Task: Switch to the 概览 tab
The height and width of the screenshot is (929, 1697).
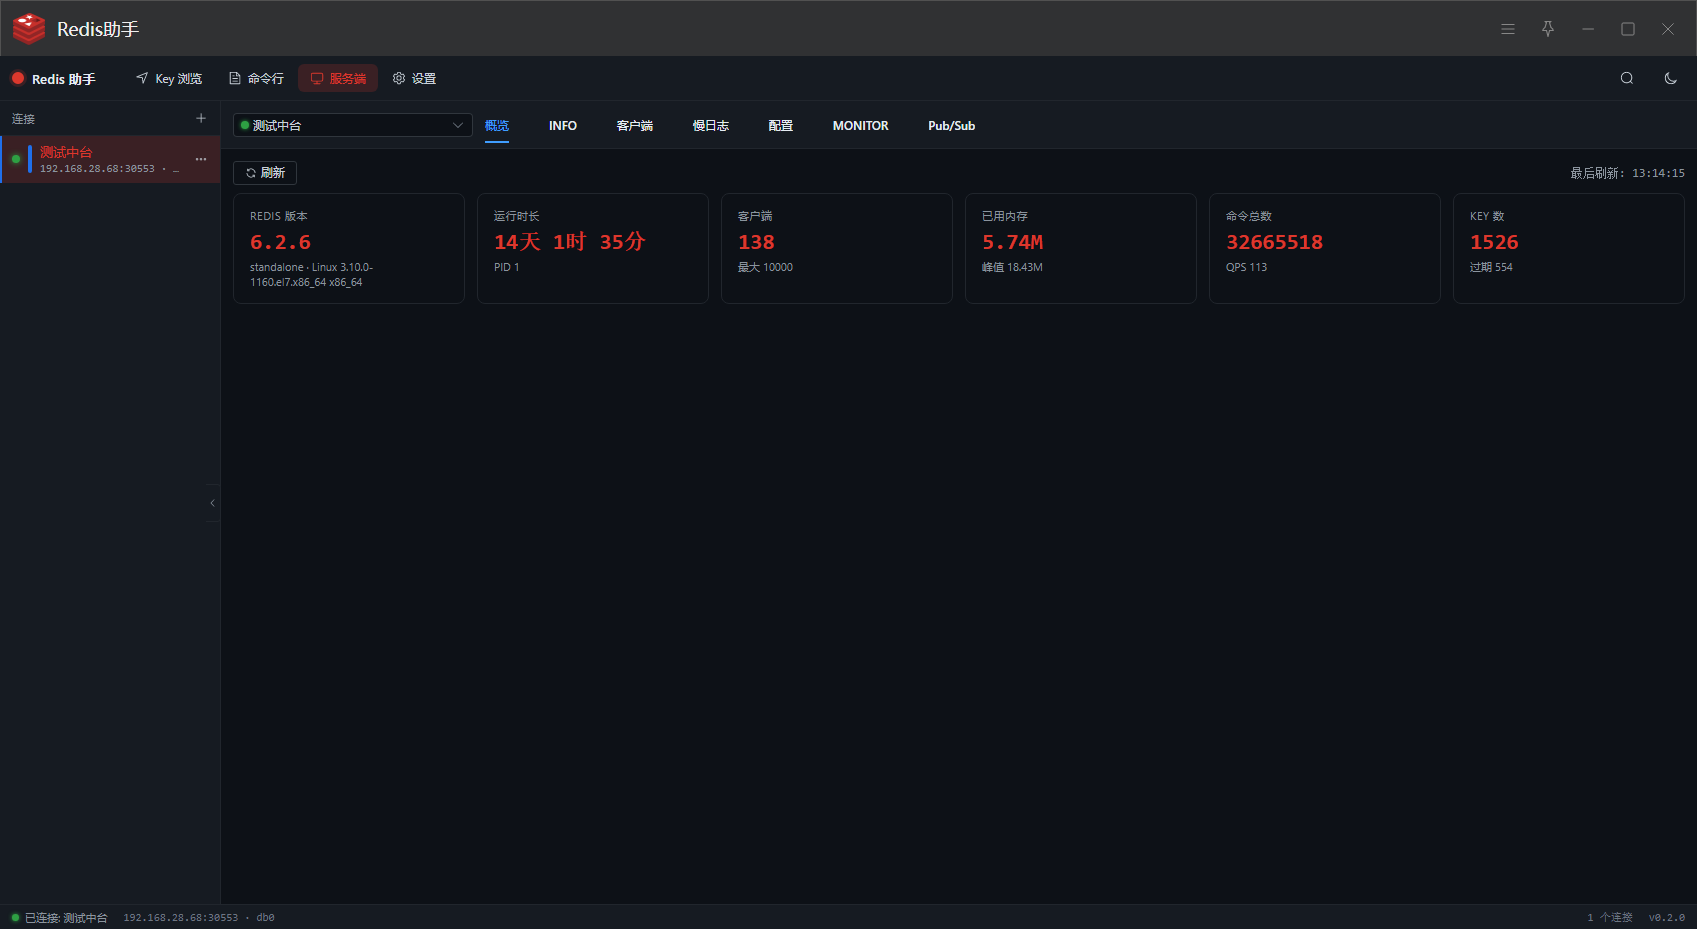Action: [x=497, y=126]
